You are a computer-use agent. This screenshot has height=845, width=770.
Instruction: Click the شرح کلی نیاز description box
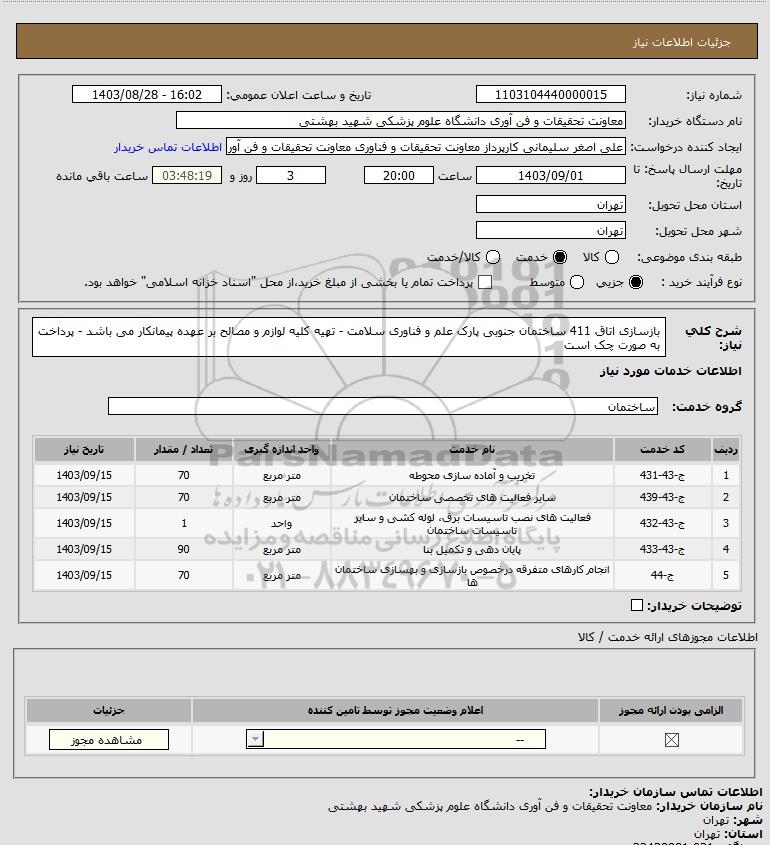point(349,337)
